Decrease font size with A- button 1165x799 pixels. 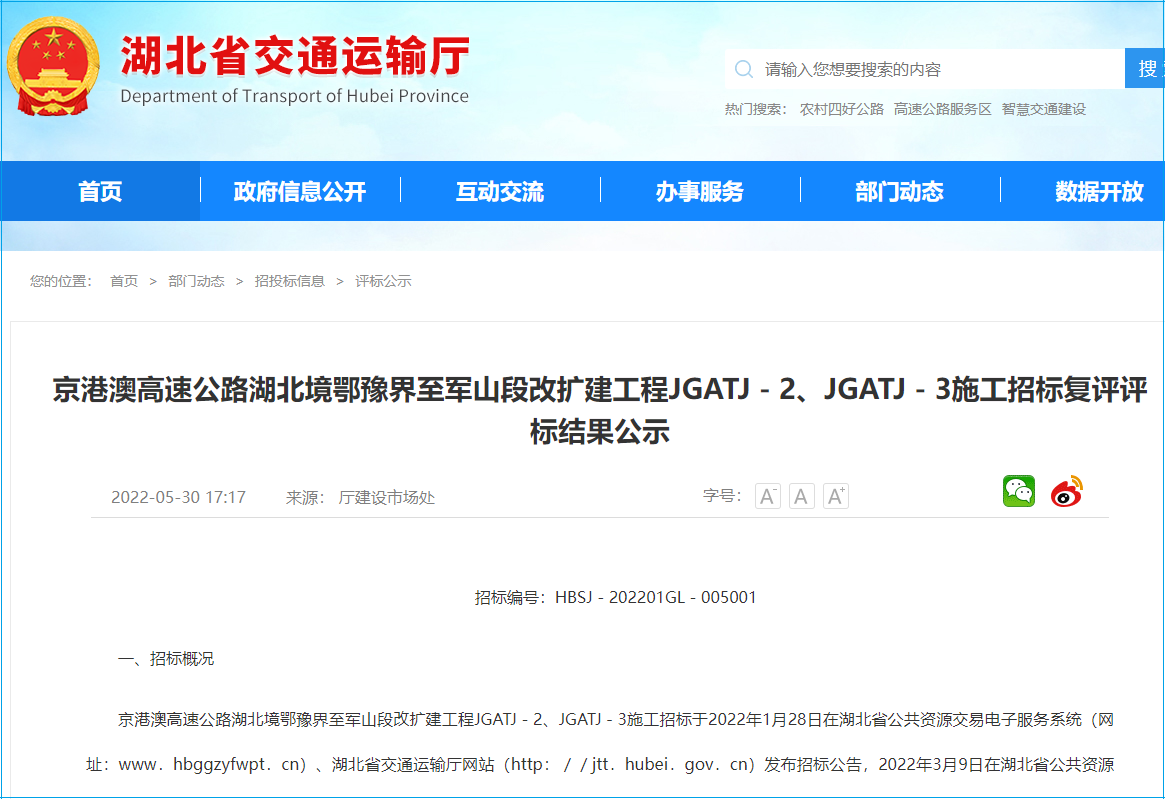click(x=767, y=496)
